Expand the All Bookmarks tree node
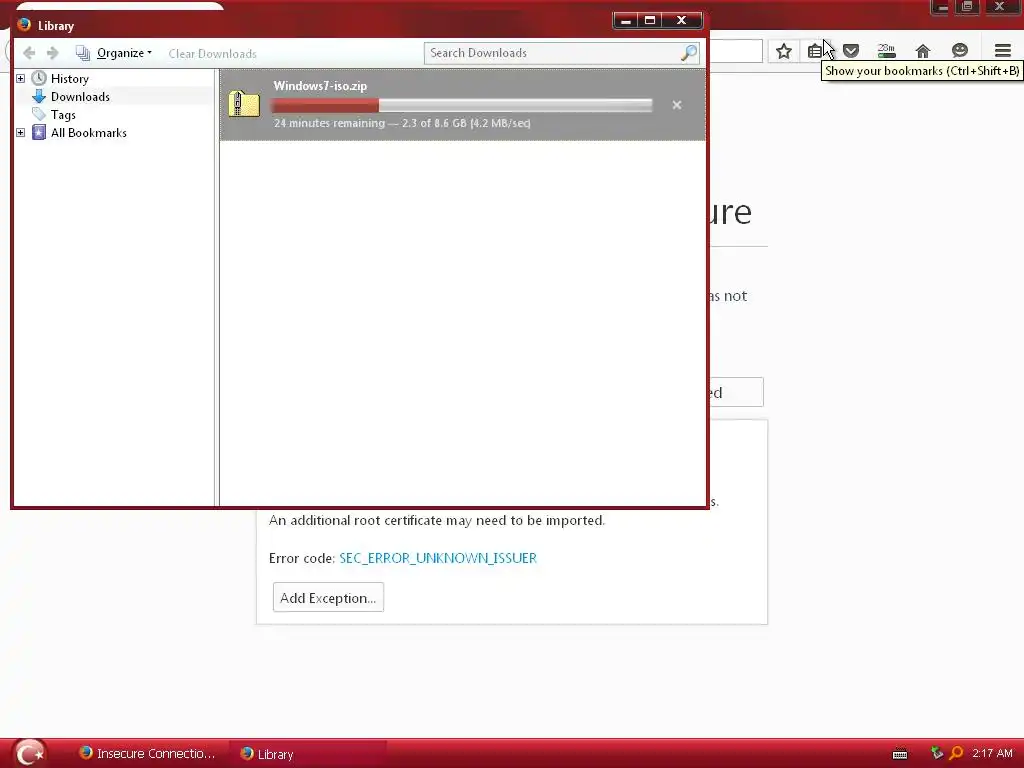1024x768 pixels. [20, 133]
